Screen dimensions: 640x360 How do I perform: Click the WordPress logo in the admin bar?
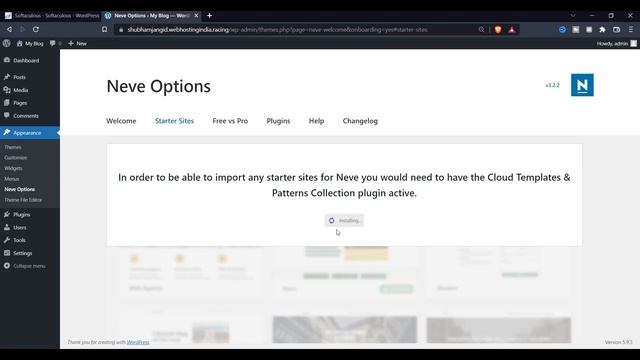tap(7, 43)
